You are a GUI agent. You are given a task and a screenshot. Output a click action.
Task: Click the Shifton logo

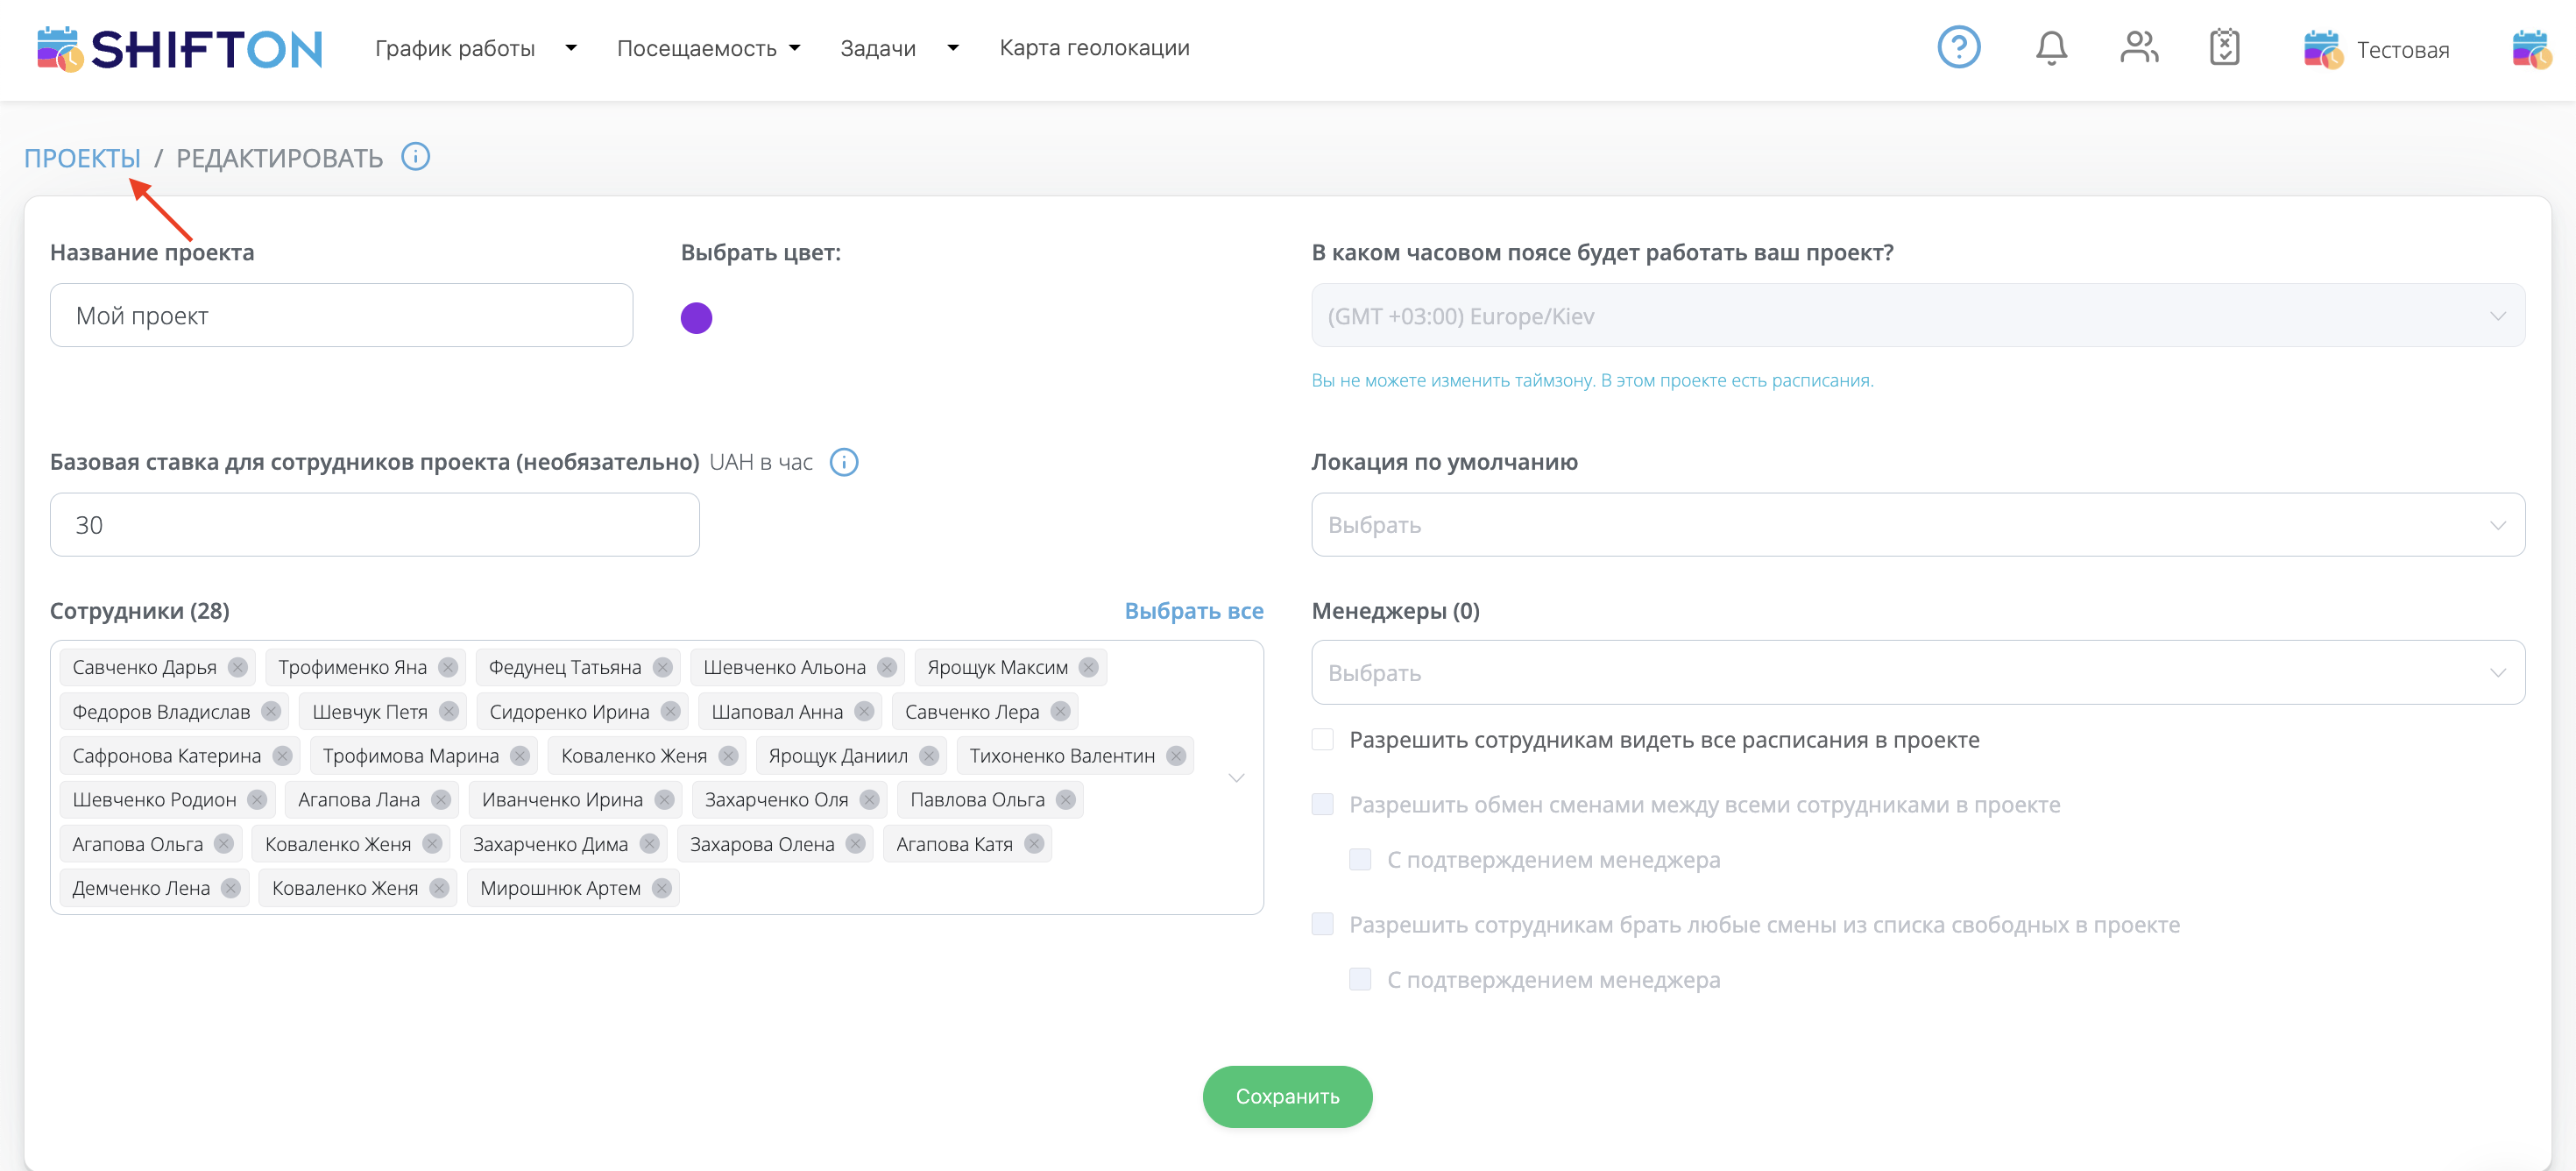pos(180,49)
